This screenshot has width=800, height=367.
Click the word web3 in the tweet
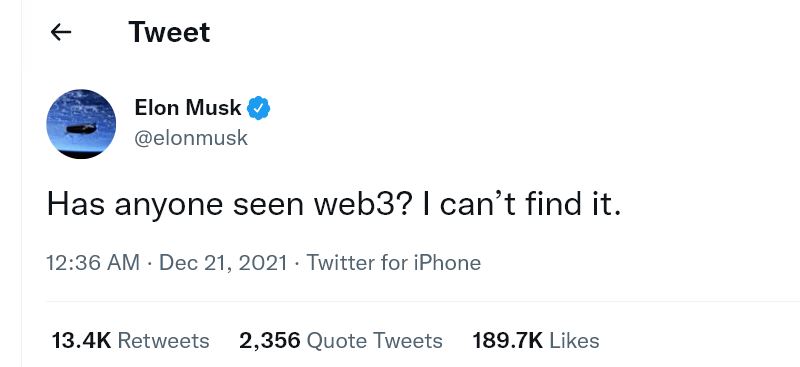(355, 204)
